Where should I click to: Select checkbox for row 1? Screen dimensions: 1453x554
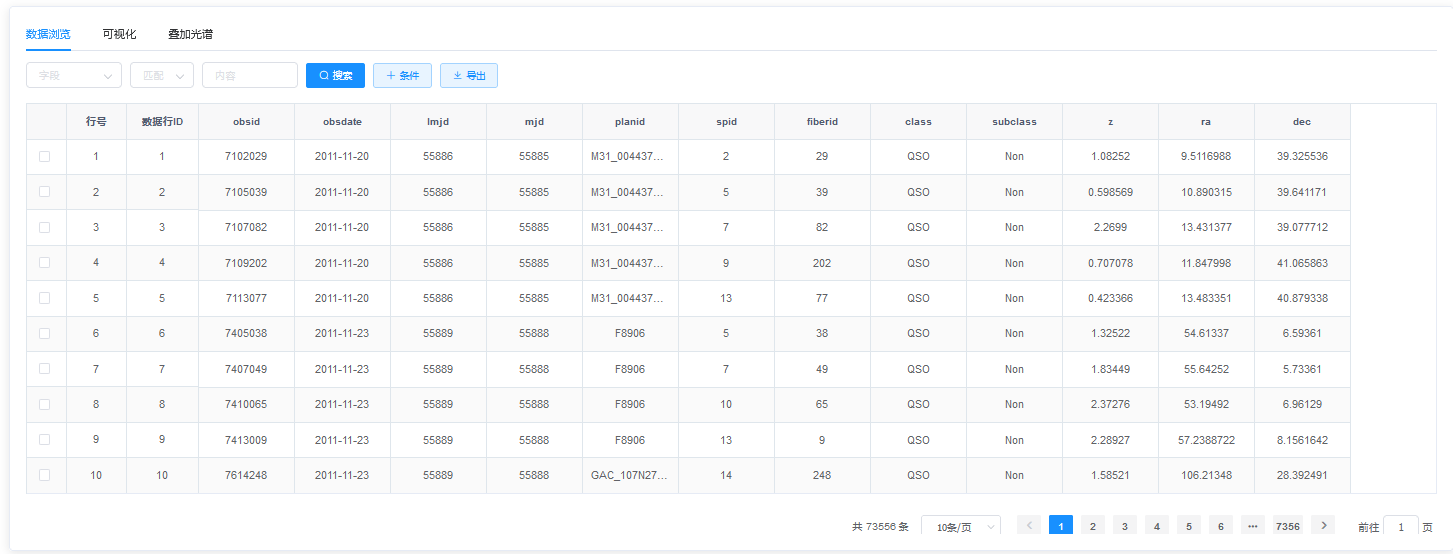[x=44, y=157]
